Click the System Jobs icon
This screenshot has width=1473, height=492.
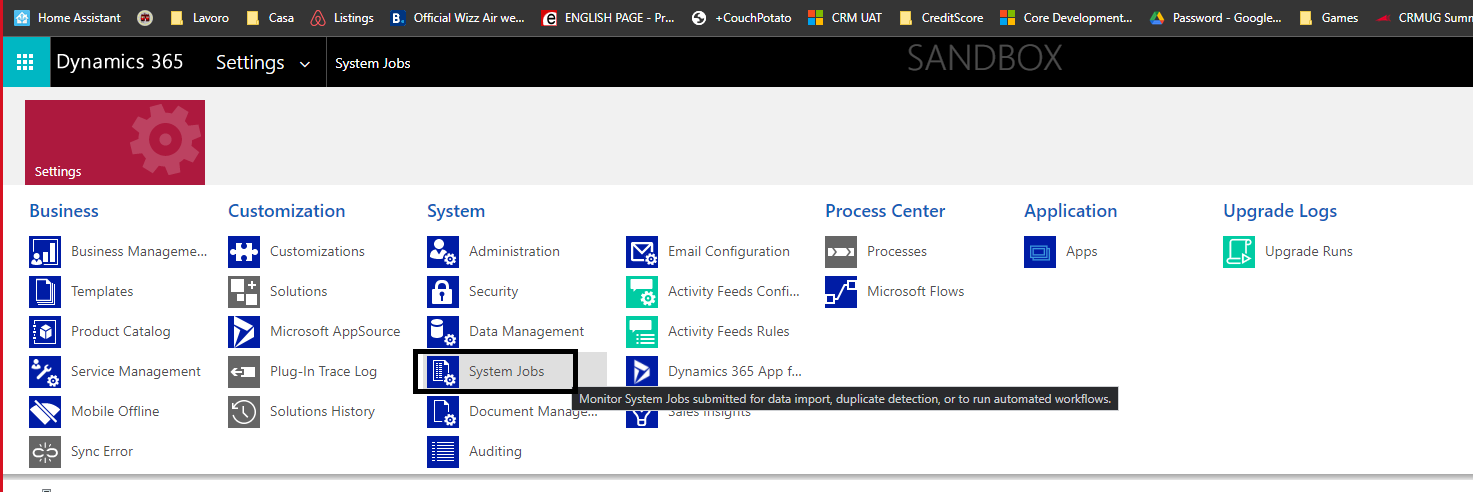443,372
